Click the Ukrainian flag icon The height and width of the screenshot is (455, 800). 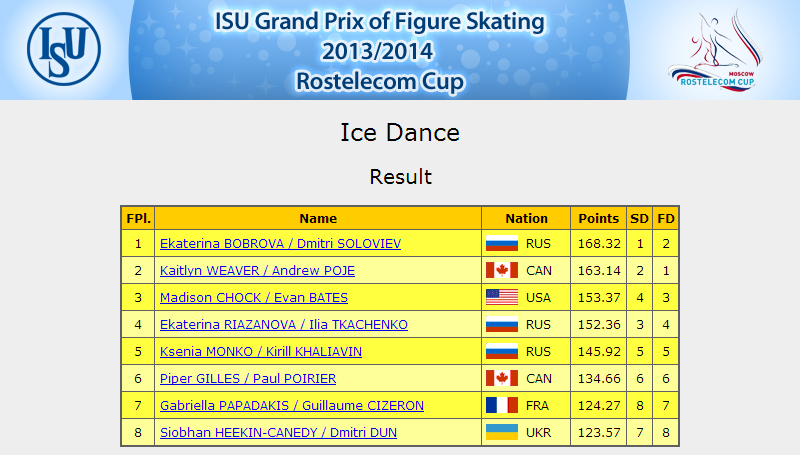tap(502, 433)
